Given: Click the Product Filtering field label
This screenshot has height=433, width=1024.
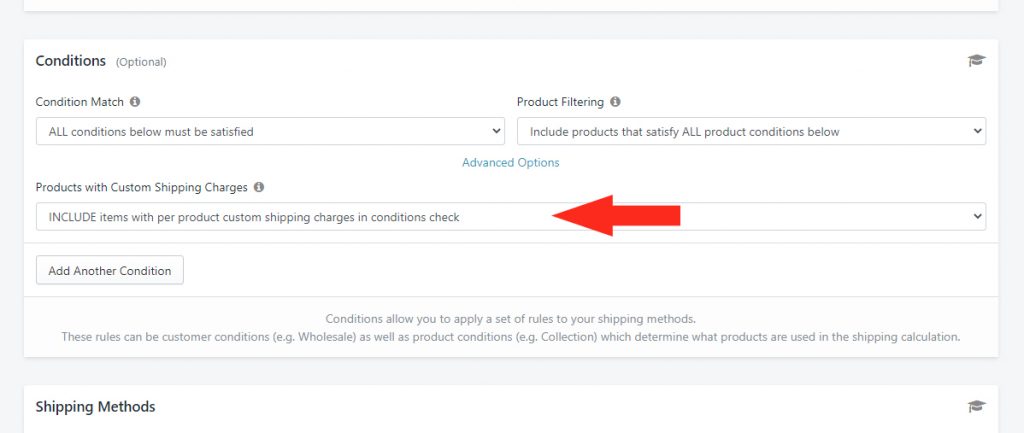Looking at the screenshot, I should [560, 102].
